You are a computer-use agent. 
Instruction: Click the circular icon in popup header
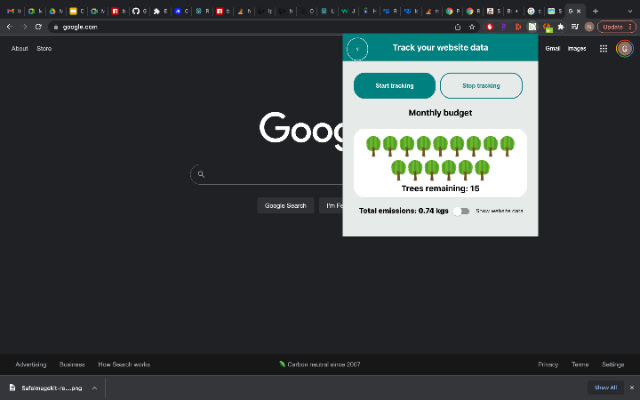357,49
